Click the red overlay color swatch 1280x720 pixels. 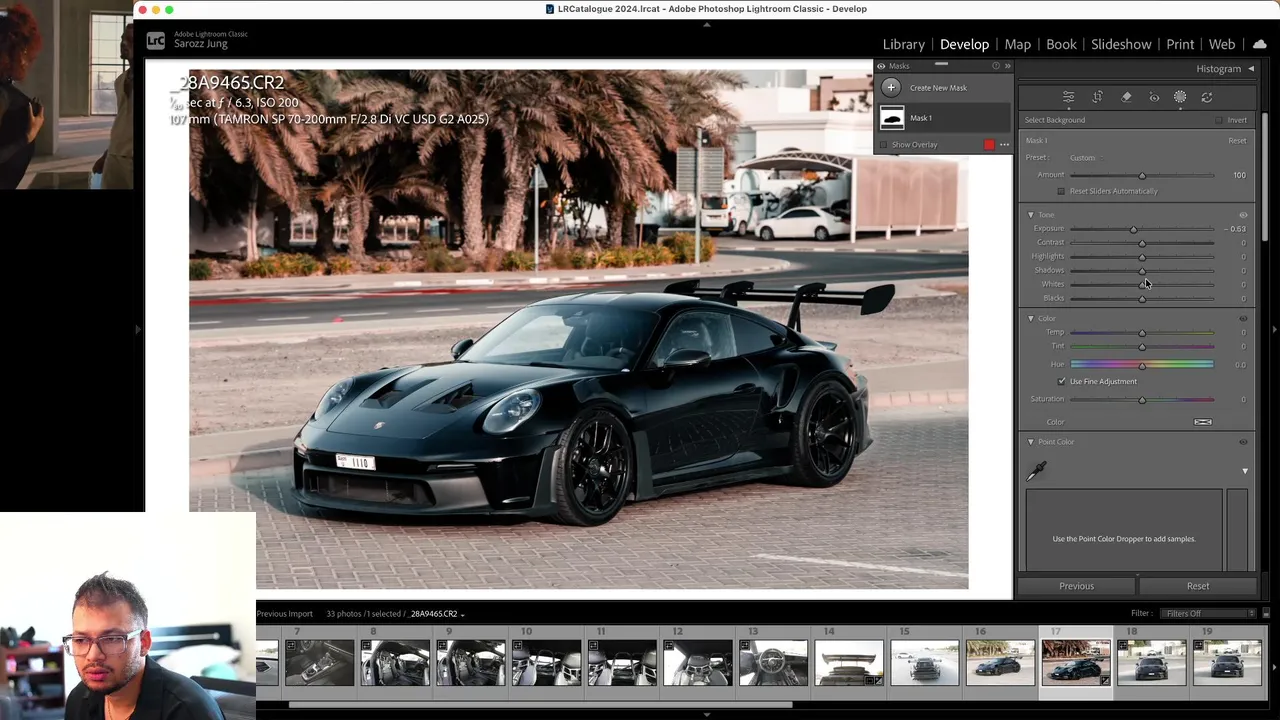pyautogui.click(x=989, y=145)
